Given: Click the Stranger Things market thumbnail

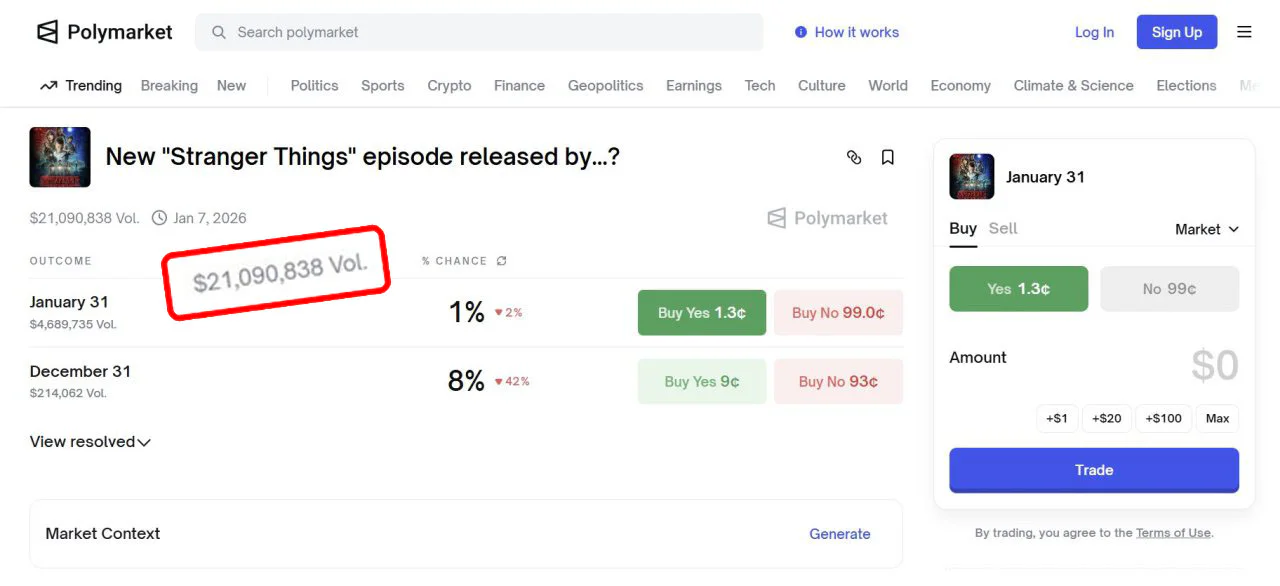Looking at the screenshot, I should 60,157.
